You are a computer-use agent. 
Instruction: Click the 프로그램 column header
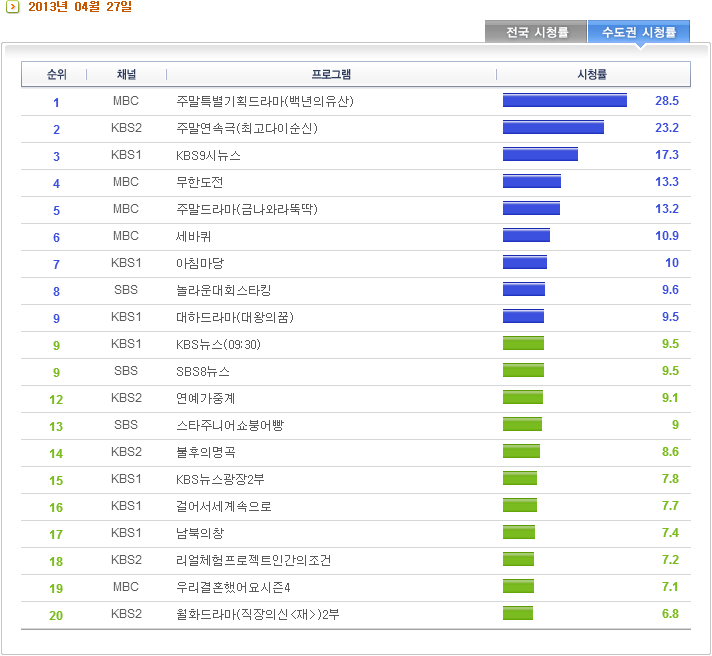pos(331,74)
